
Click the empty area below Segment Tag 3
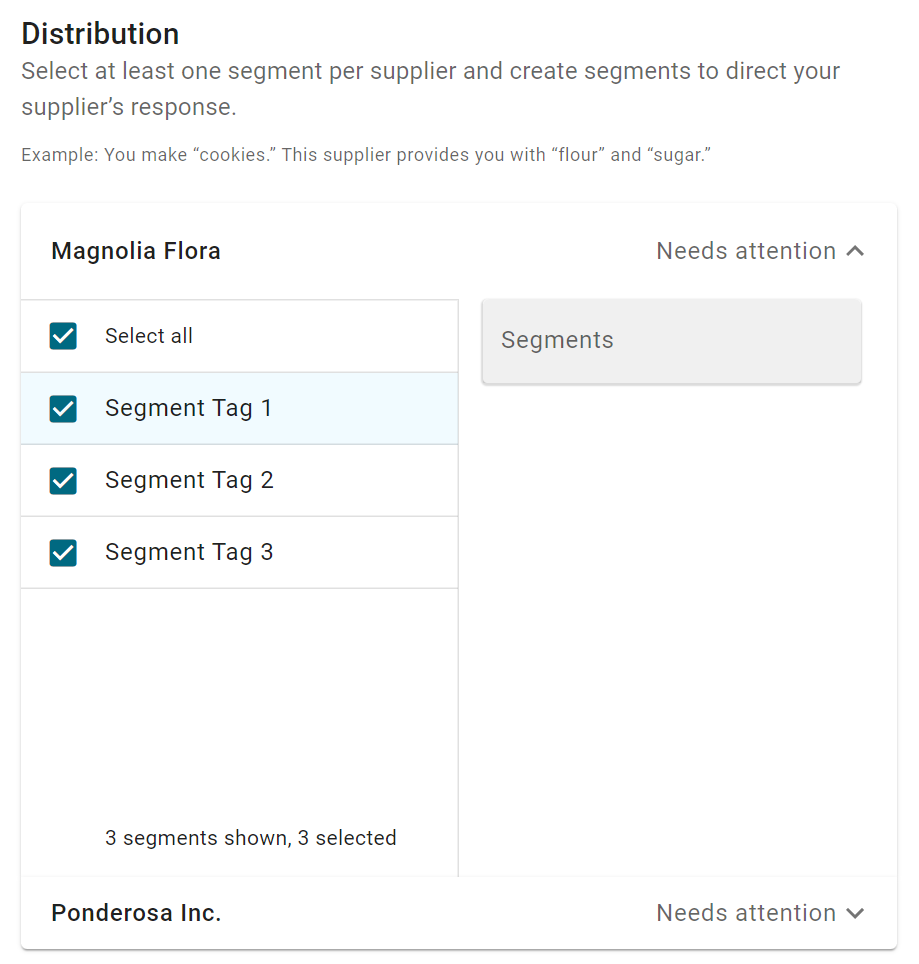pyautogui.click(x=240, y=701)
